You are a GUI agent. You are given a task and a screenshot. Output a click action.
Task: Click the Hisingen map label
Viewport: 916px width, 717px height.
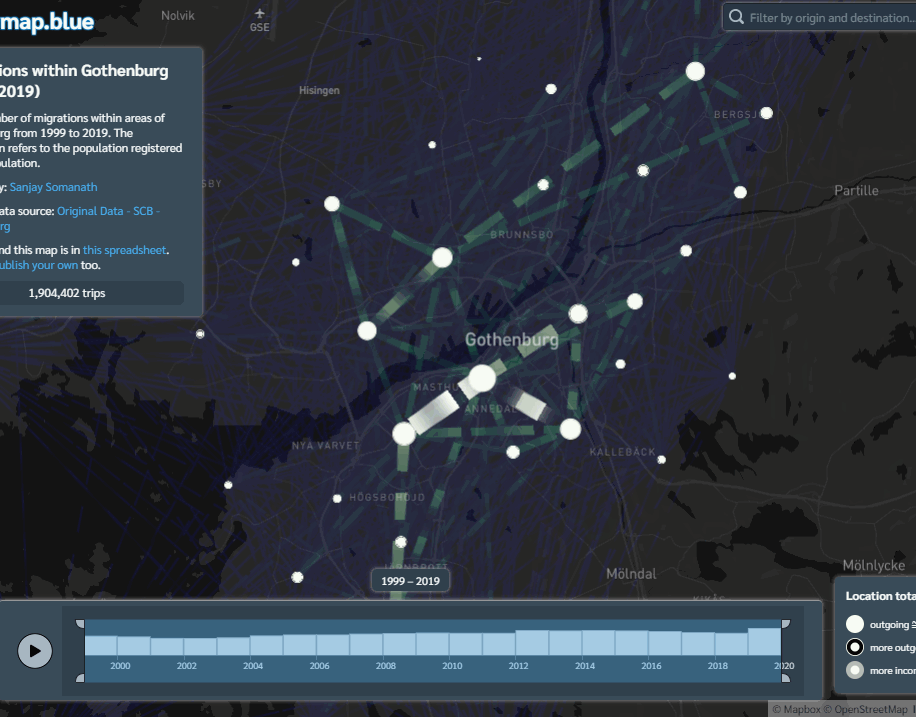tap(319, 90)
